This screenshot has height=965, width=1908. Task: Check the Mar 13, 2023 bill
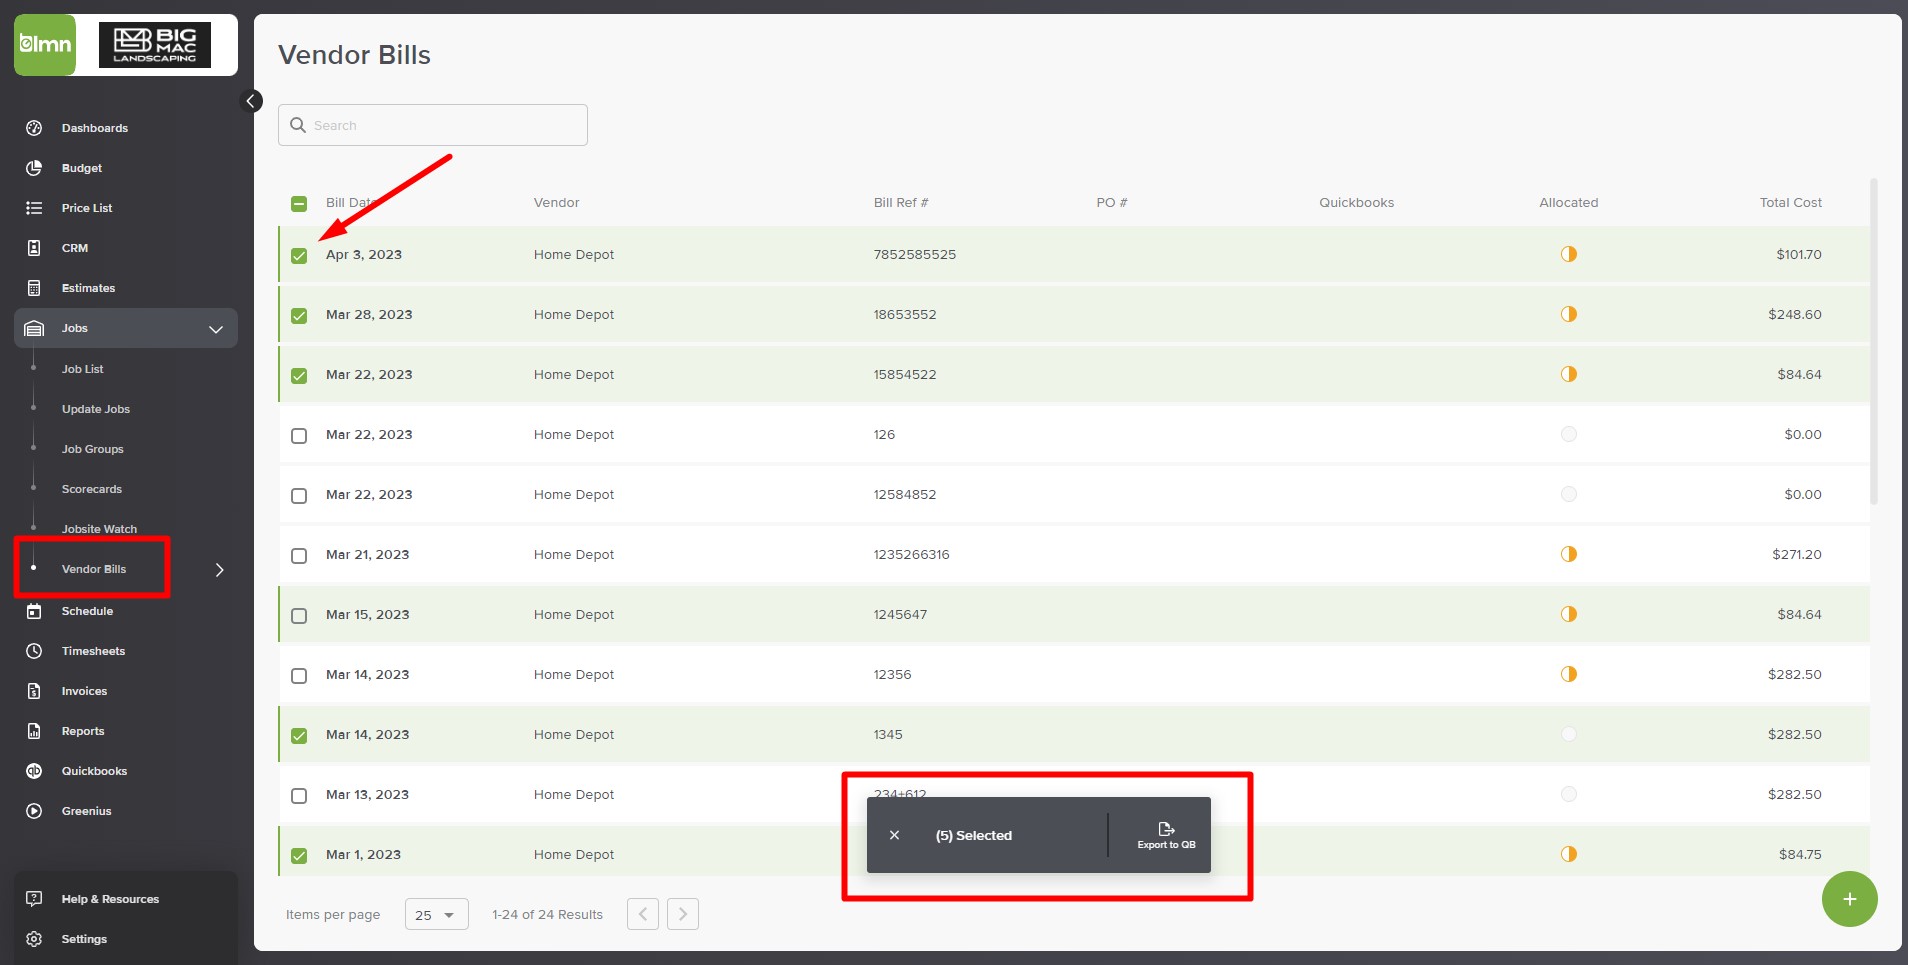pos(299,796)
